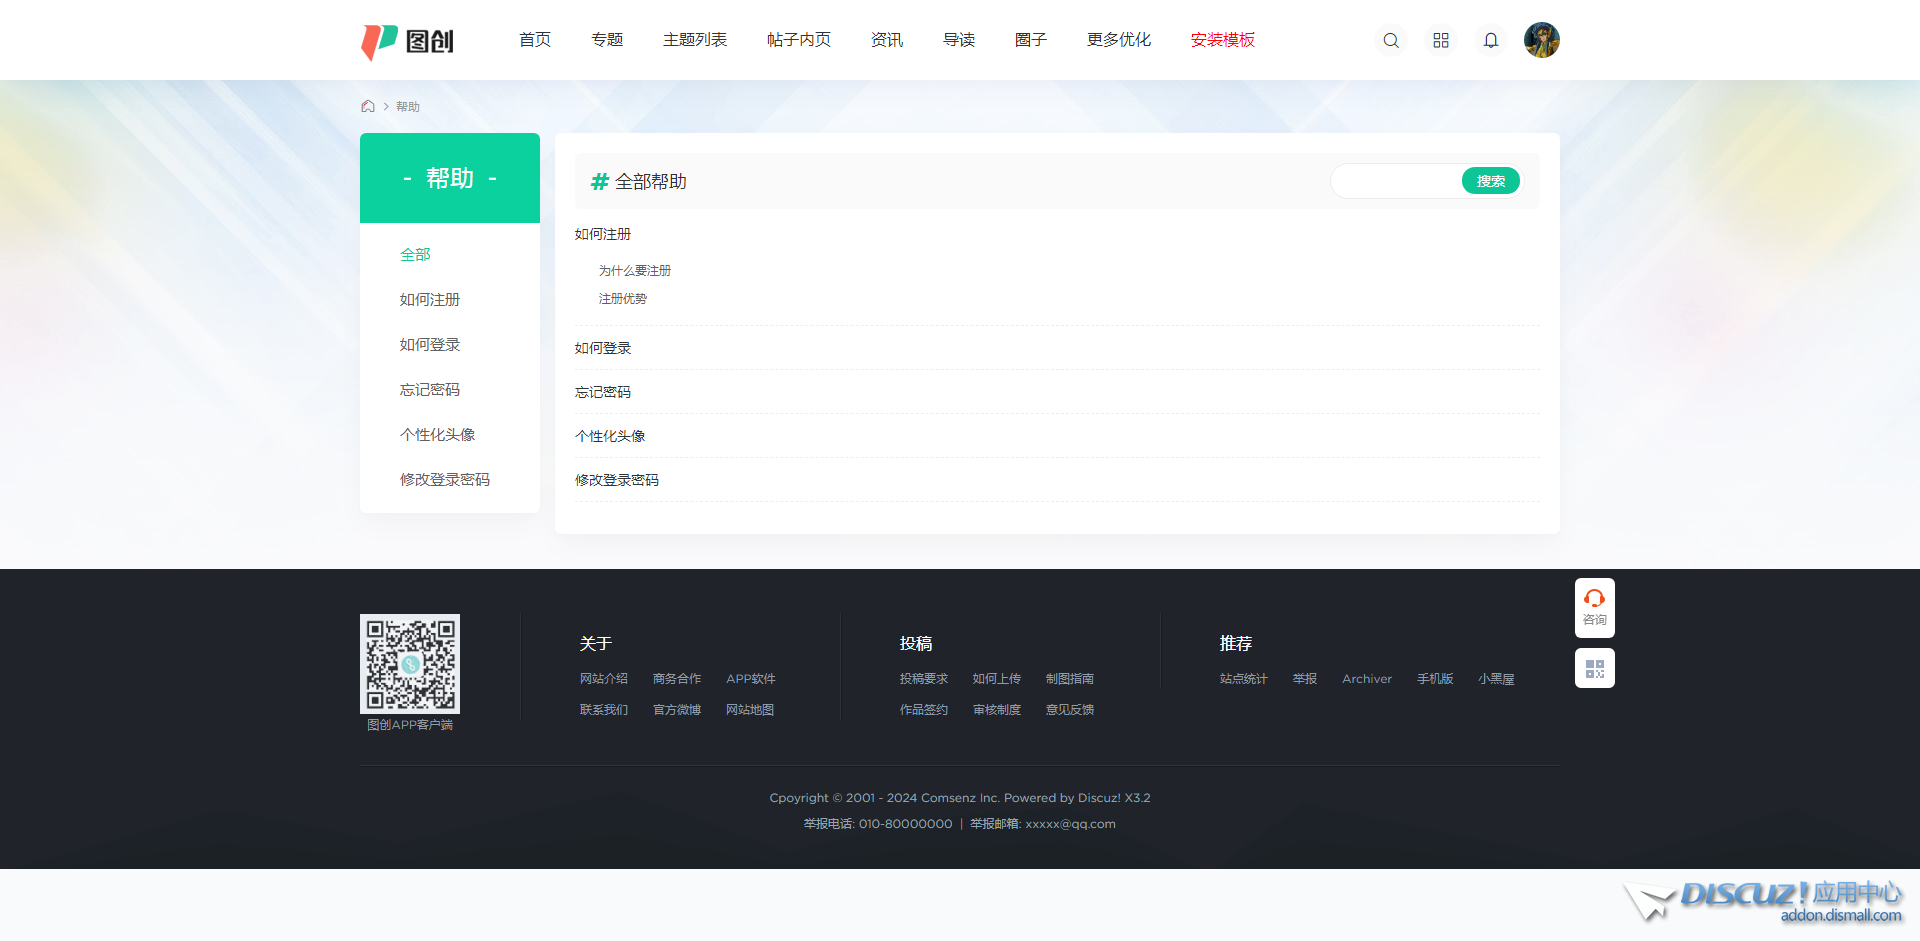Select 全部 in the help sidebar
This screenshot has height=941, width=1920.
(415, 255)
